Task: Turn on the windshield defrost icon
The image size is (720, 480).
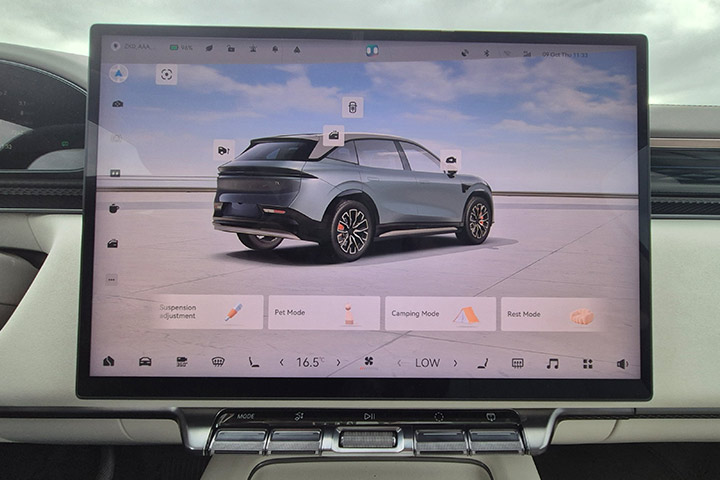Action: coord(218,362)
